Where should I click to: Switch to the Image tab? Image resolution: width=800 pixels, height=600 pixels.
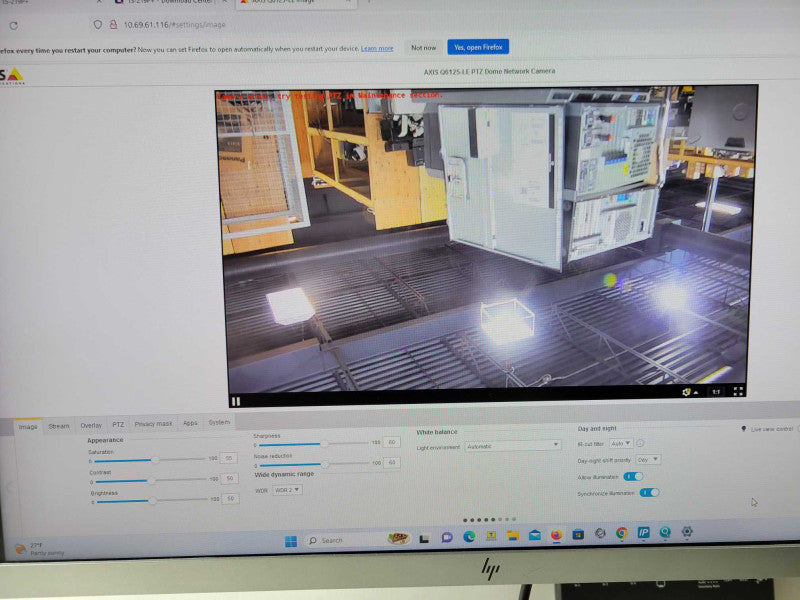[28, 427]
